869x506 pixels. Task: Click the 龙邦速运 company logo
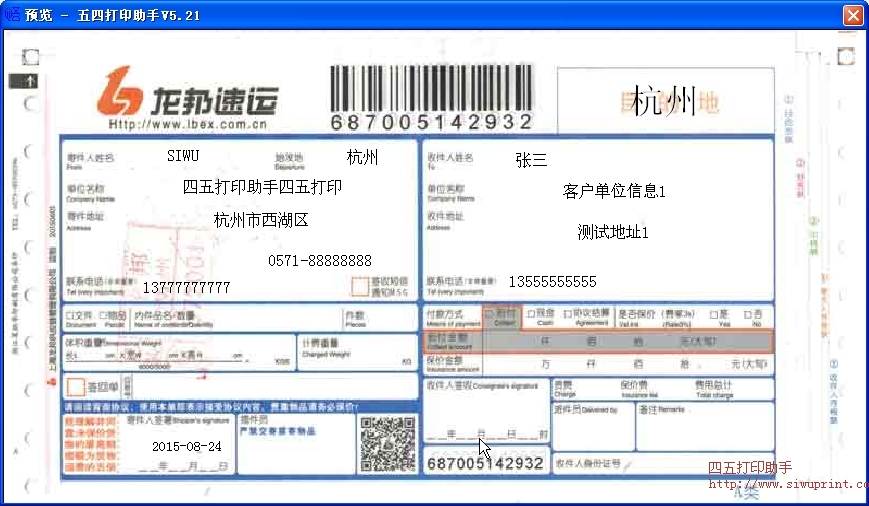187,92
